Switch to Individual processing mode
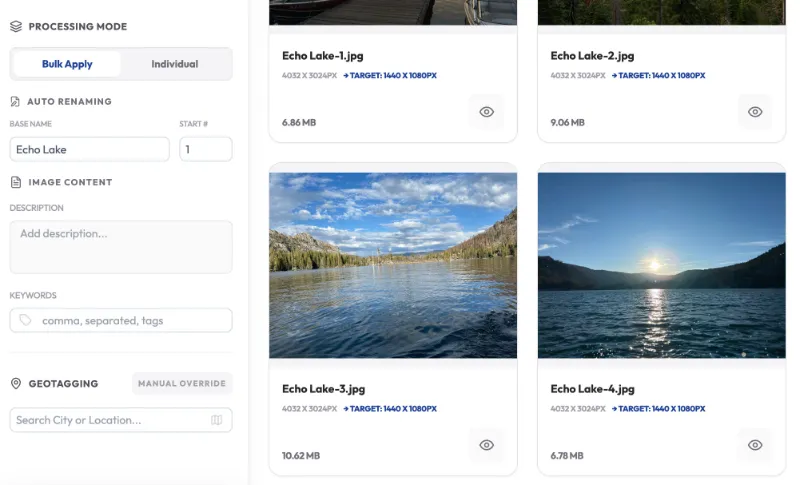 [x=174, y=64]
